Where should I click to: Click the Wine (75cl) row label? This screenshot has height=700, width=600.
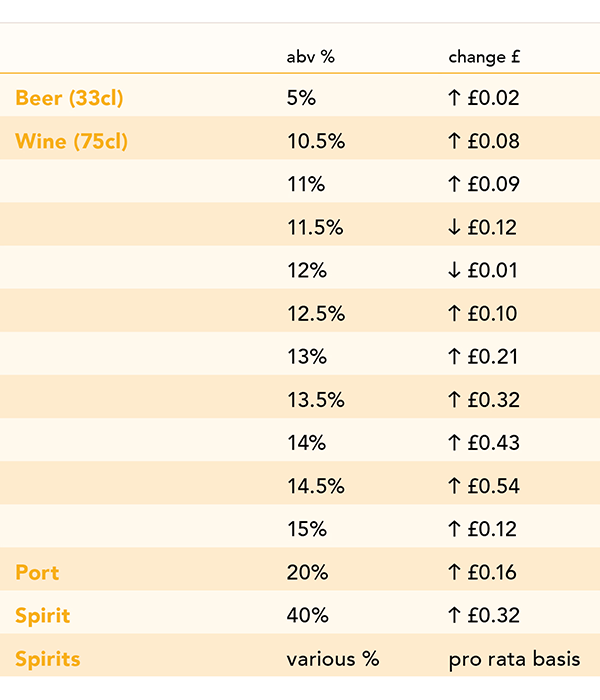pos(72,141)
